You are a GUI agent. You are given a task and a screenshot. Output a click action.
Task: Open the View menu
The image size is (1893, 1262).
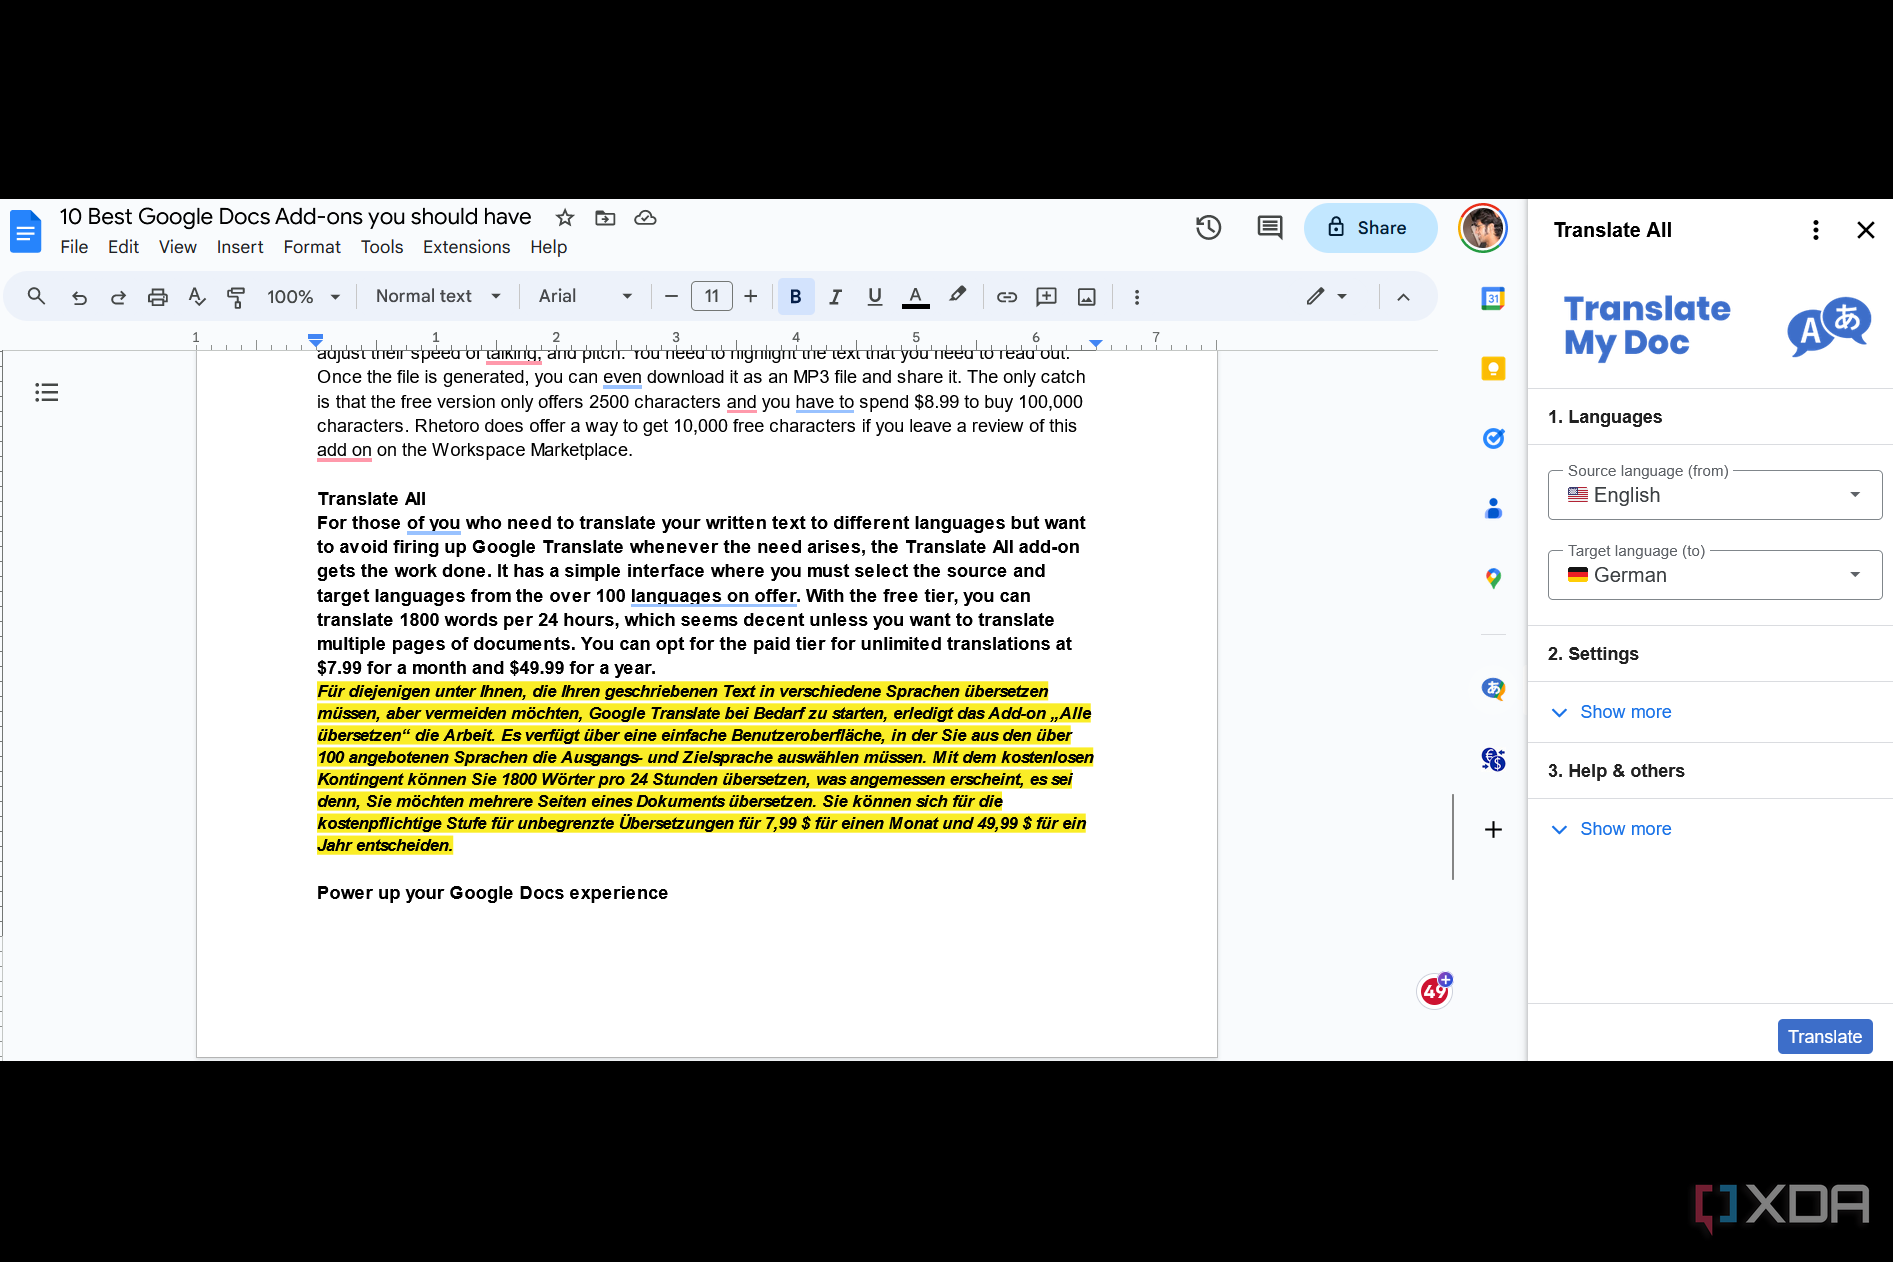177,247
